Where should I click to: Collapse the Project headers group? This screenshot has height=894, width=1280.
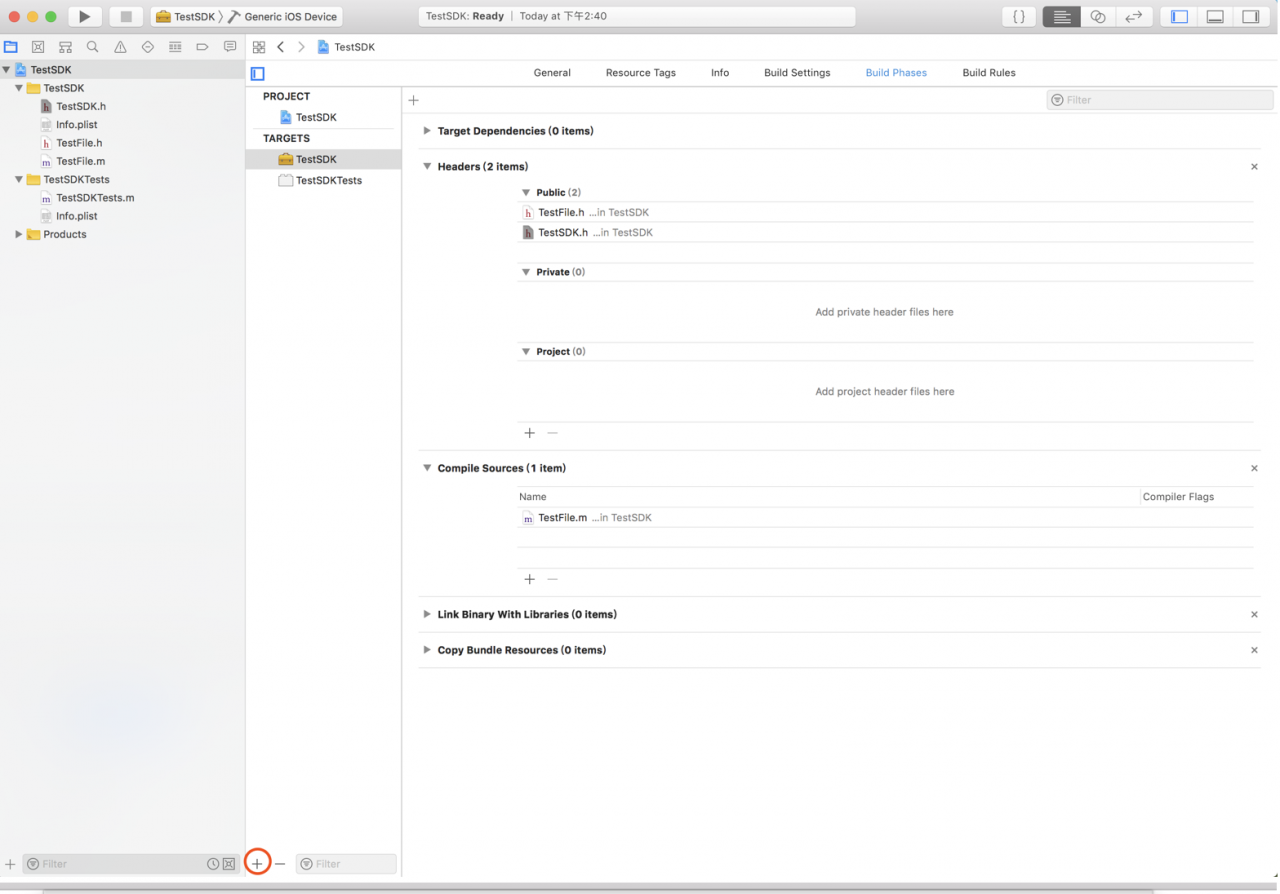526,352
